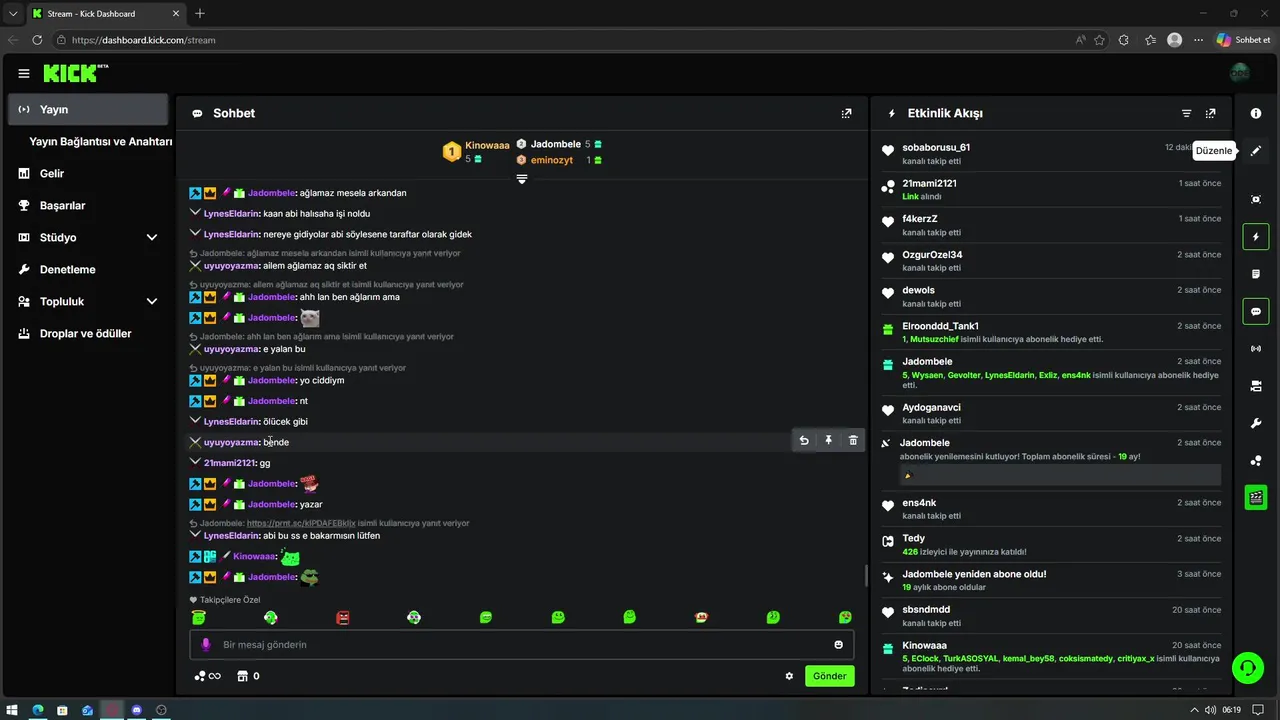Open the Copilot Sohbet et button

point(1243,40)
